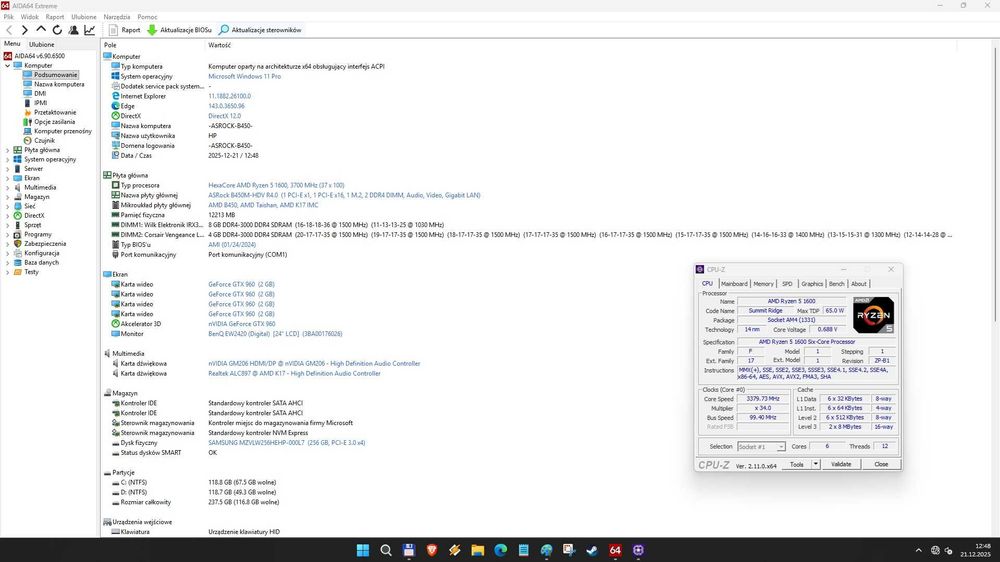Switch to the Ulubione sidebar tab
The image size is (1000, 562).
point(41,45)
